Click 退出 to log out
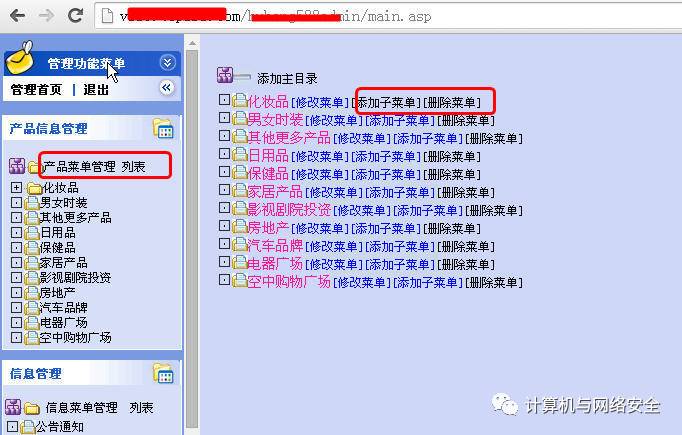The width and height of the screenshot is (682, 435). (96, 90)
